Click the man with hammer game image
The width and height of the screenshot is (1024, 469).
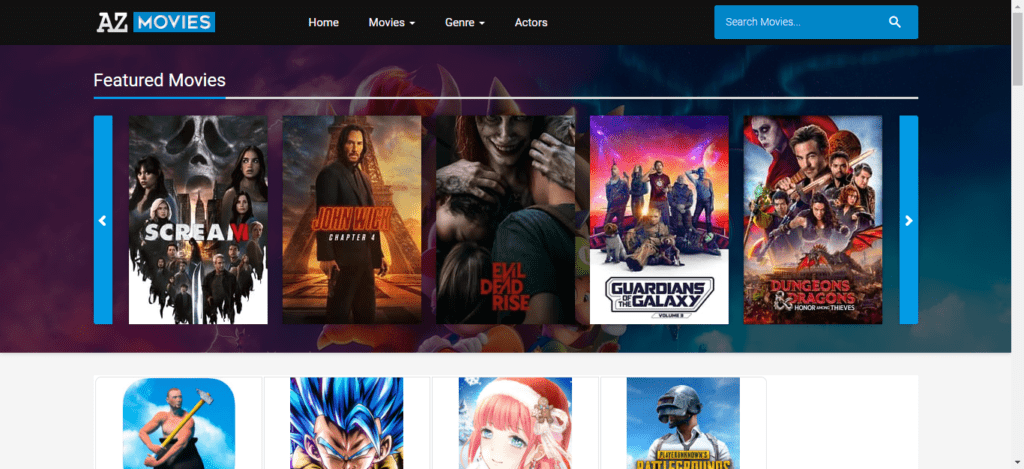point(179,423)
